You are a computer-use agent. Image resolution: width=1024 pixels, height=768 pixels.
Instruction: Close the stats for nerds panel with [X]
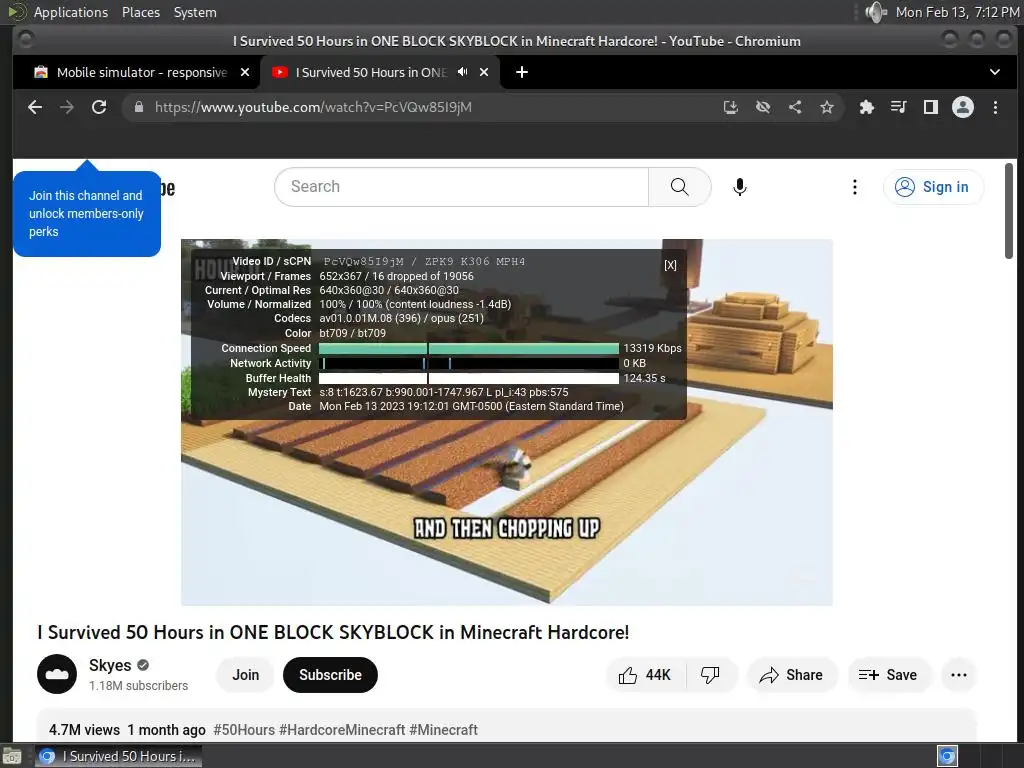click(x=670, y=264)
